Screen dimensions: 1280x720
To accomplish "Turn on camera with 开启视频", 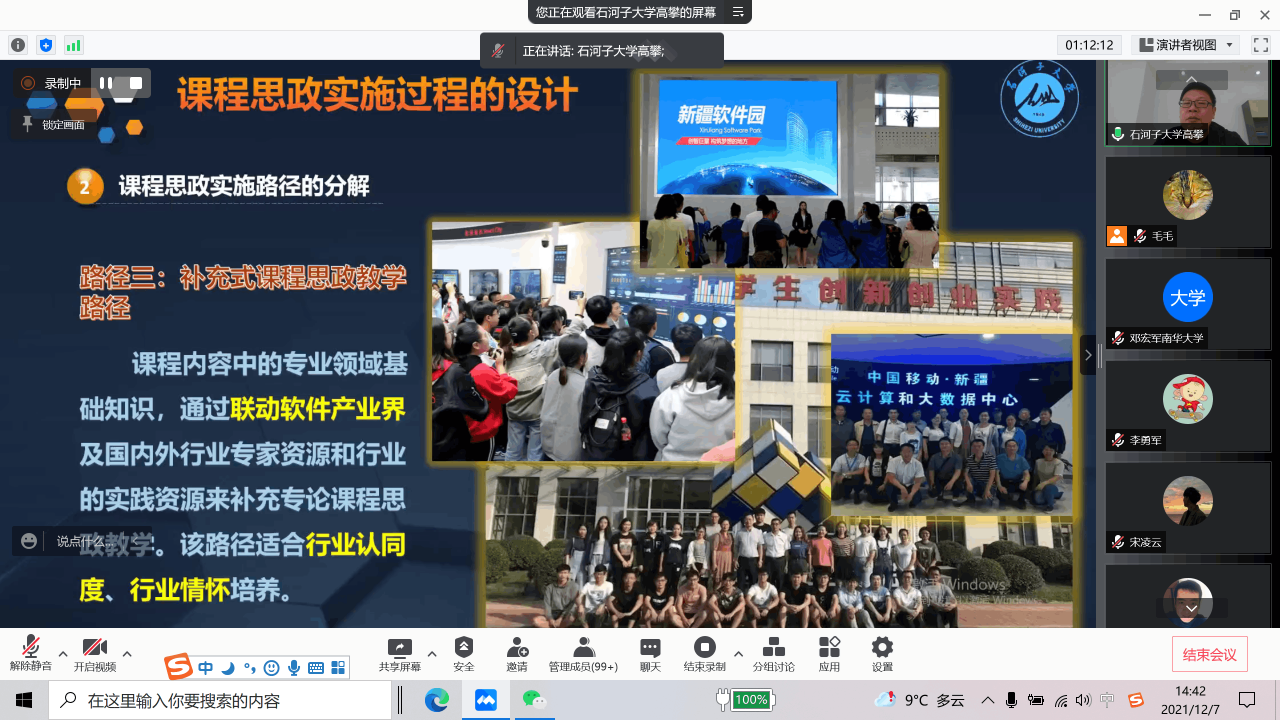I will coord(95,648).
